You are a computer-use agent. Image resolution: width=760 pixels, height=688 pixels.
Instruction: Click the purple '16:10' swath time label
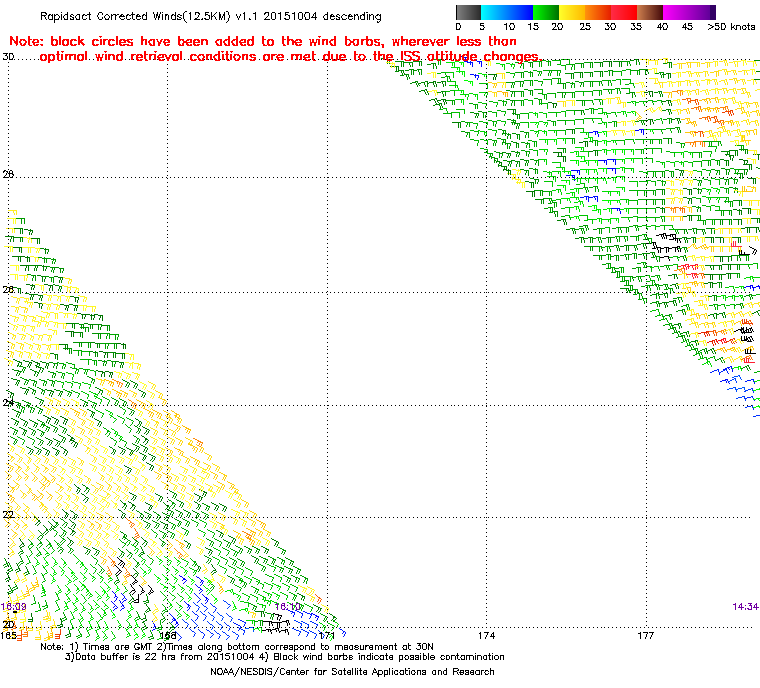287,607
